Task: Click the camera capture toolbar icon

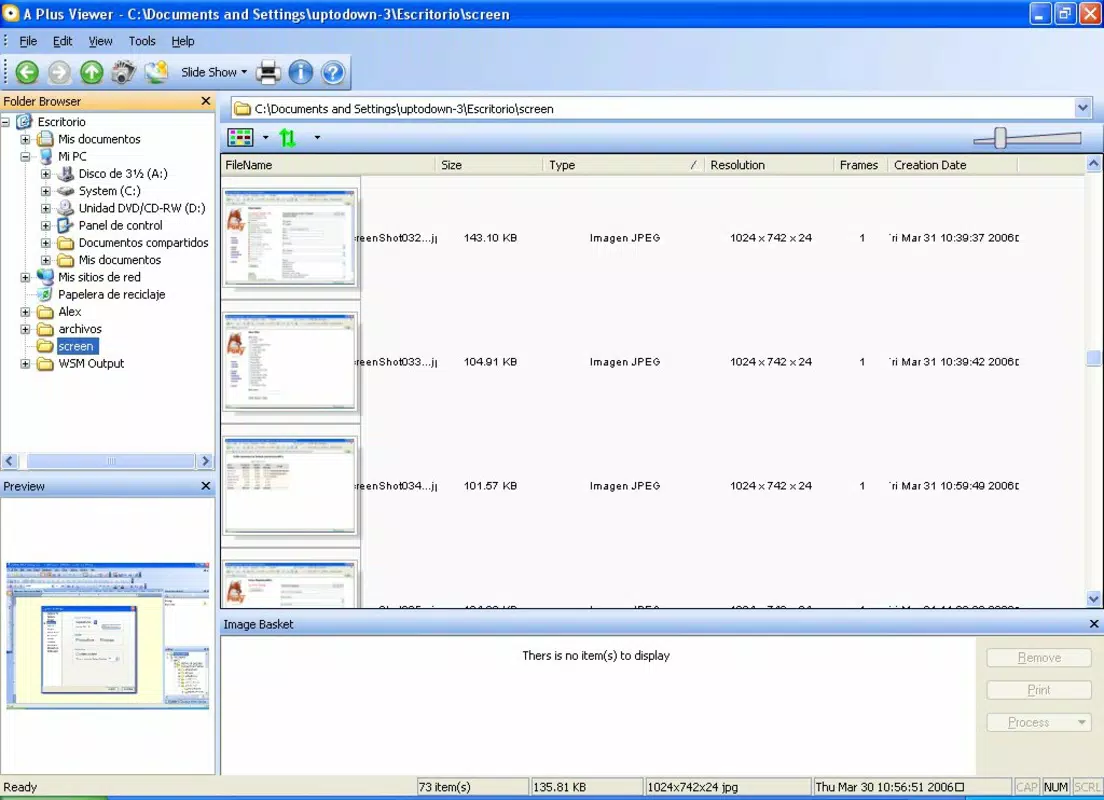Action: click(x=124, y=72)
